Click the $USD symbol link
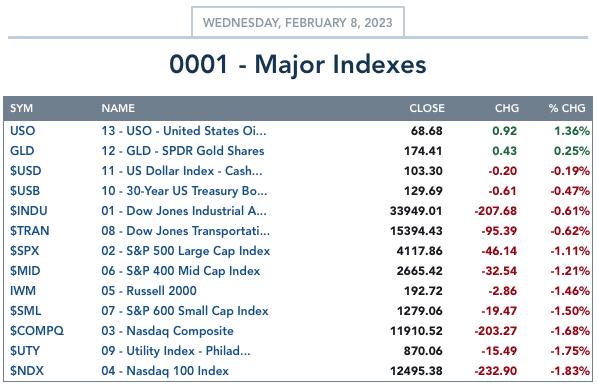The height and width of the screenshot is (388, 598). click(x=26, y=171)
